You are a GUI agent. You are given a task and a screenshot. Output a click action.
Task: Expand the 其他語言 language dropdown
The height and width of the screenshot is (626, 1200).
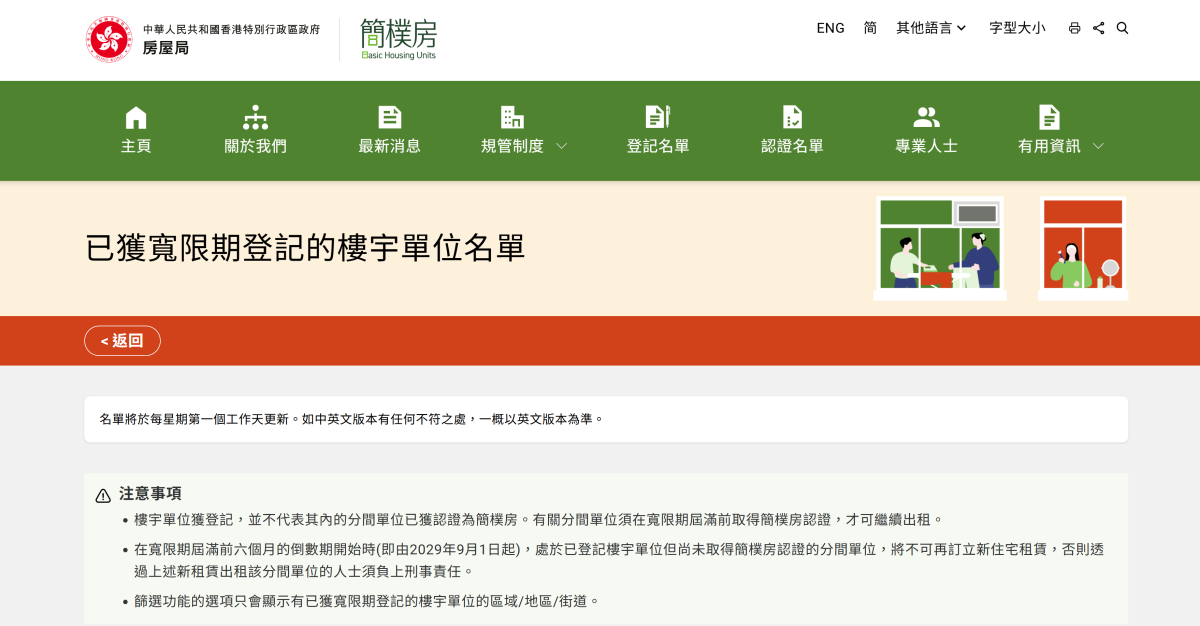[931, 28]
